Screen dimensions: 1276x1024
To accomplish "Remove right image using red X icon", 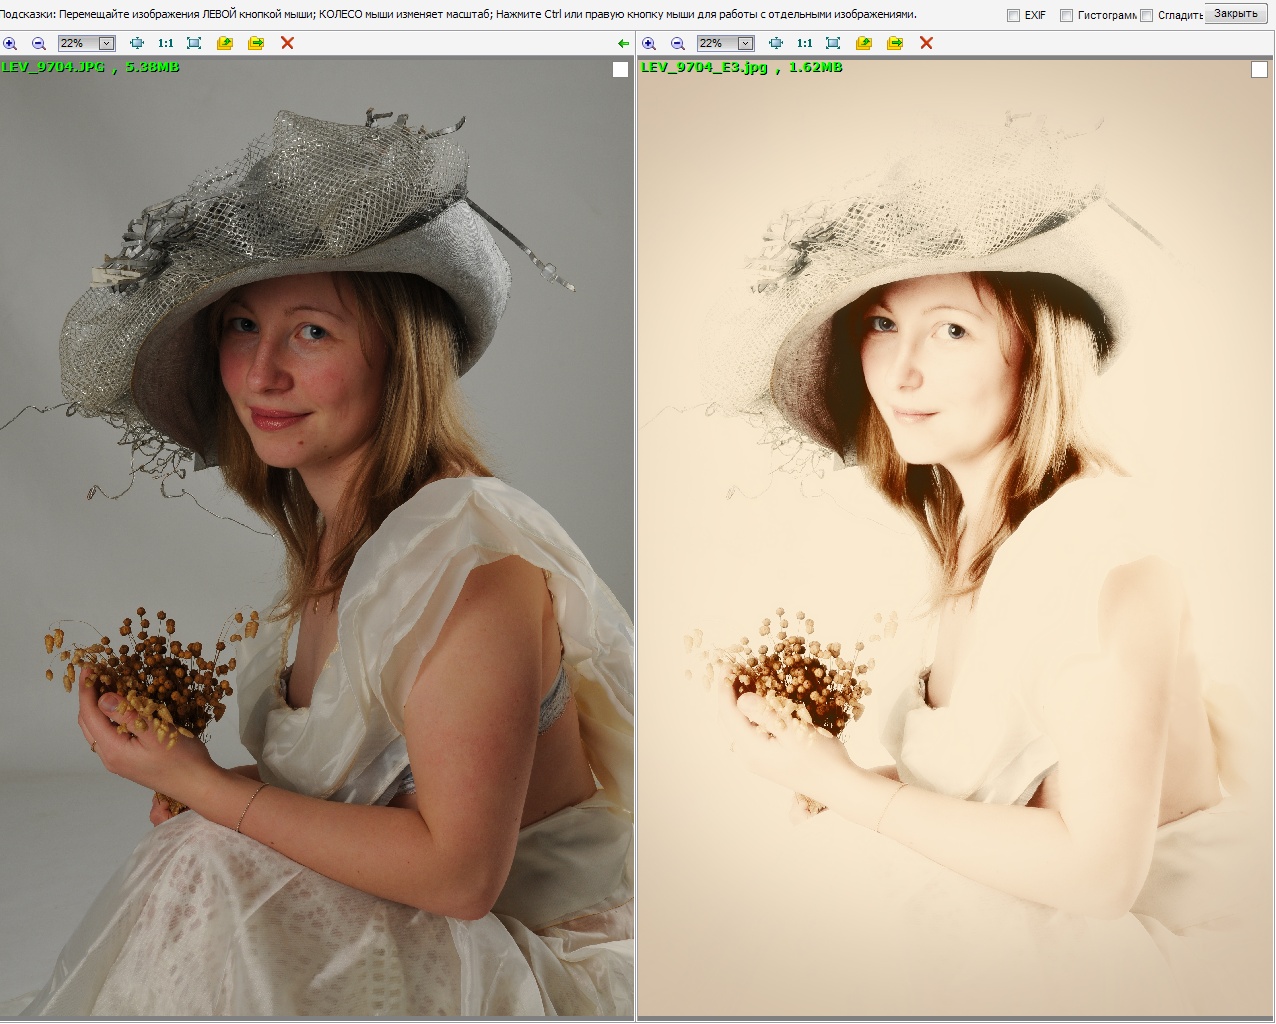I will tap(926, 43).
